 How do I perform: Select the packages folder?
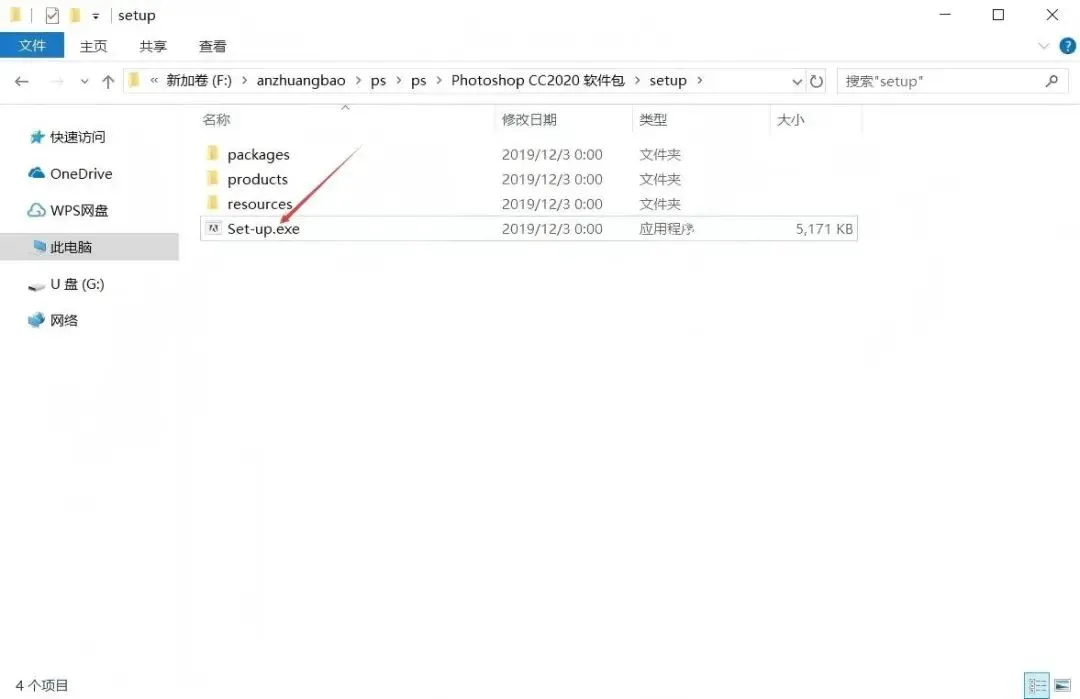(x=258, y=154)
